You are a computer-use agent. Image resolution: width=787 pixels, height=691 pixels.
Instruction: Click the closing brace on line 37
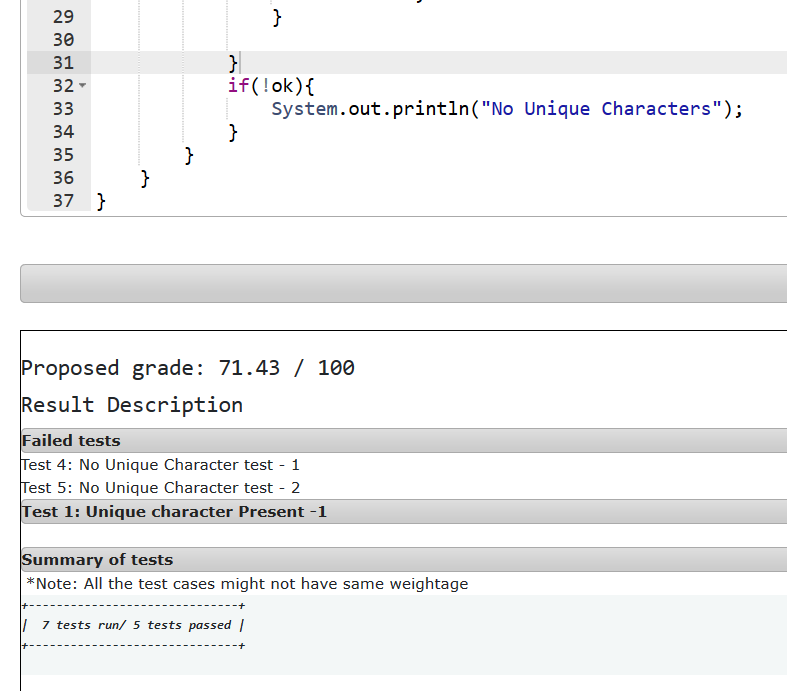101,202
